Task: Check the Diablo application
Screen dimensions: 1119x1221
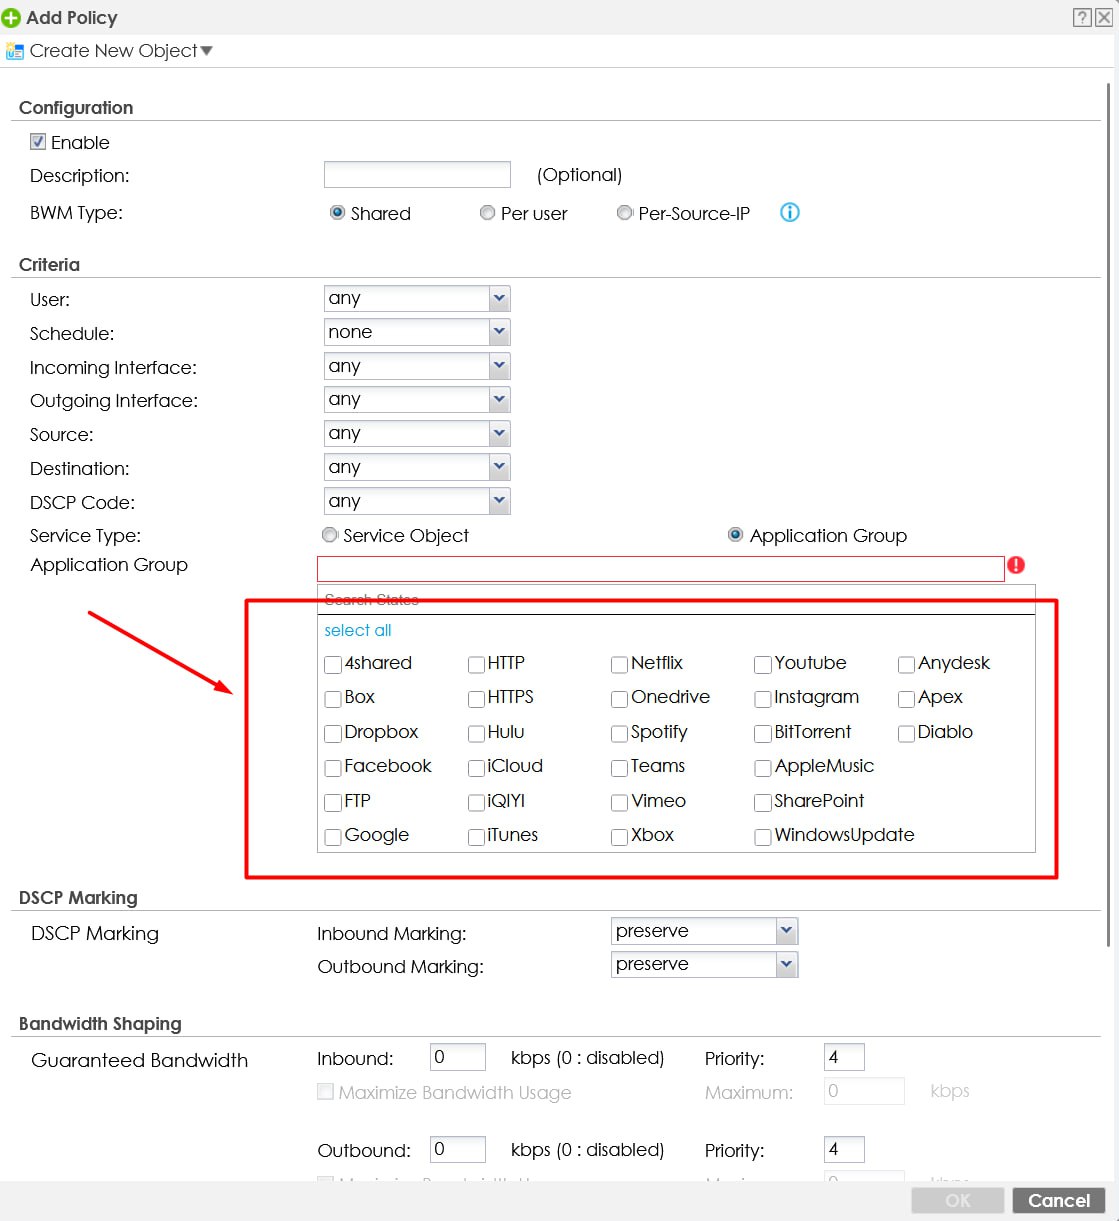Action: tap(906, 734)
